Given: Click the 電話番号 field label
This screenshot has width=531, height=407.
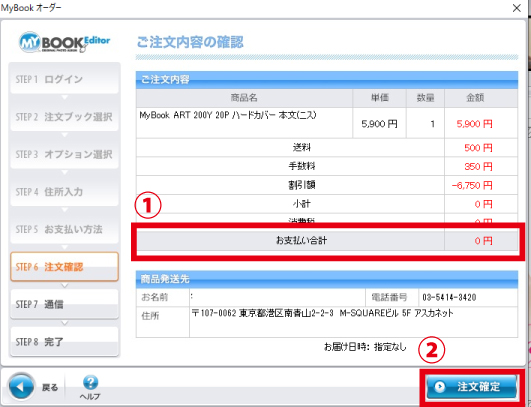Looking at the screenshot, I should 389,297.
